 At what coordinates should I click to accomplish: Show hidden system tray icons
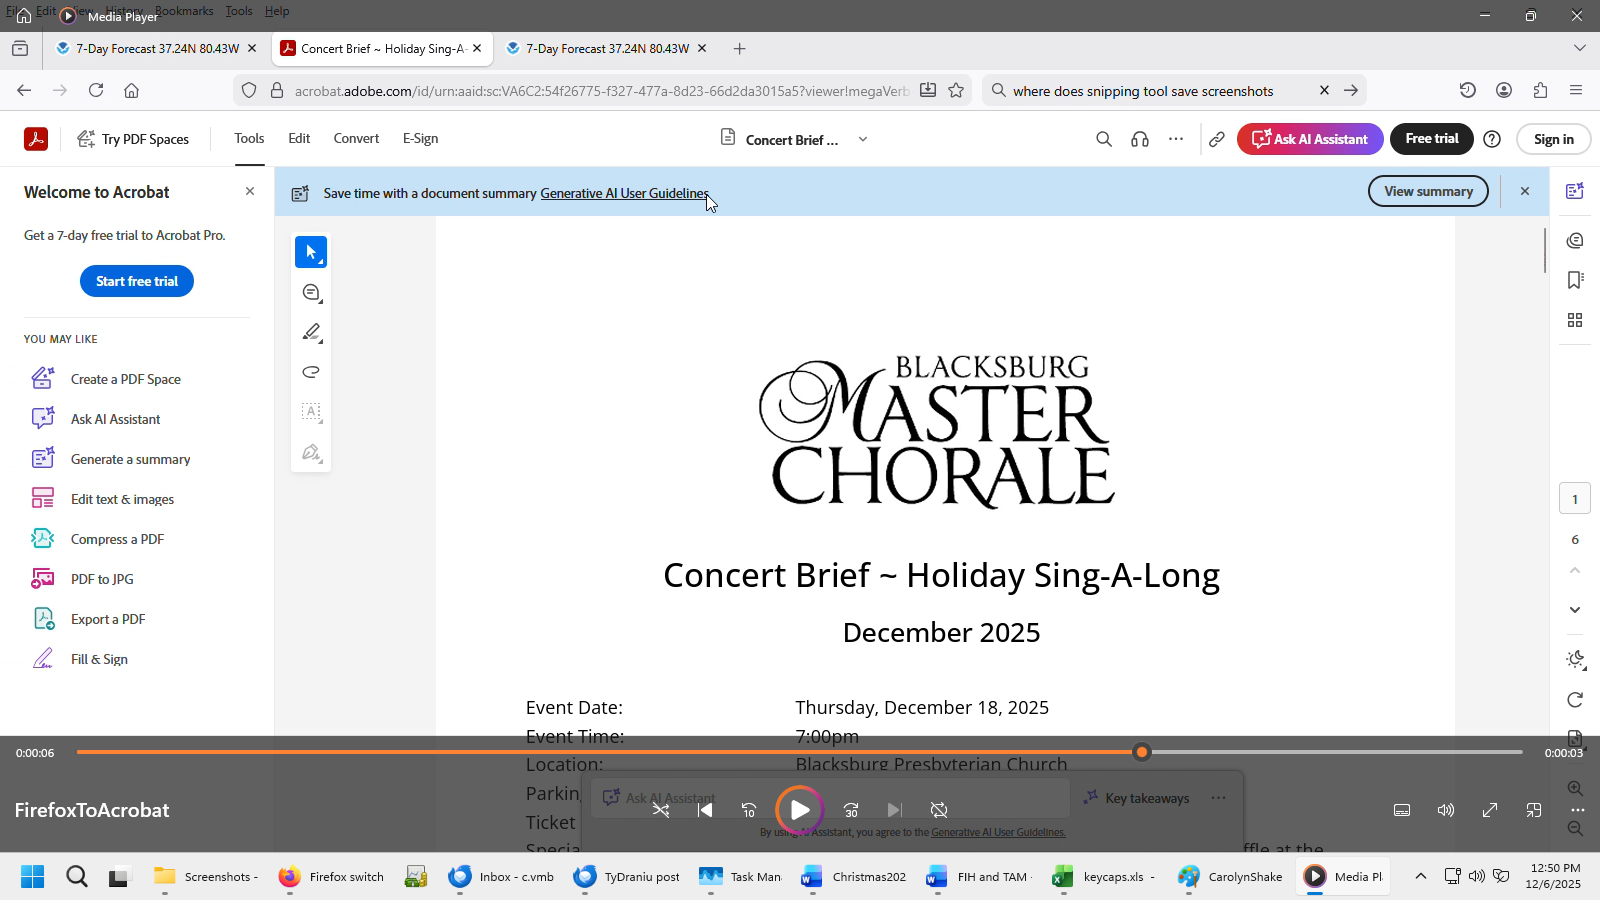point(1420,876)
